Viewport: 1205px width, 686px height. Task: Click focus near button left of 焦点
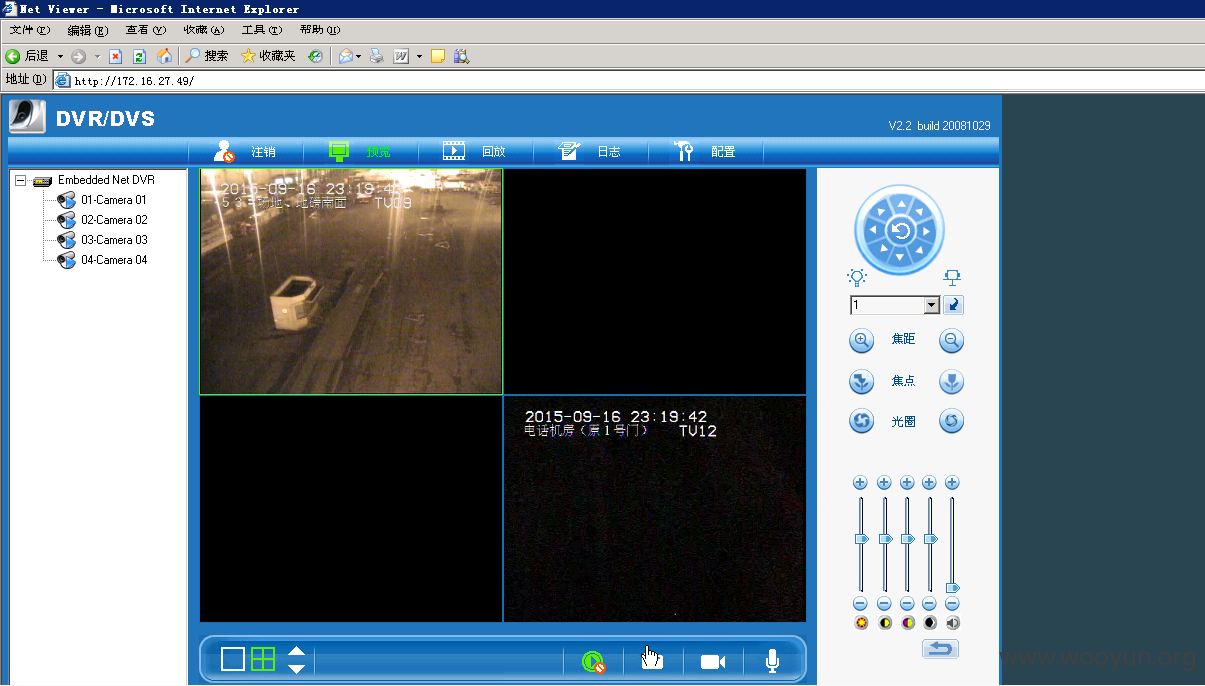coord(861,382)
